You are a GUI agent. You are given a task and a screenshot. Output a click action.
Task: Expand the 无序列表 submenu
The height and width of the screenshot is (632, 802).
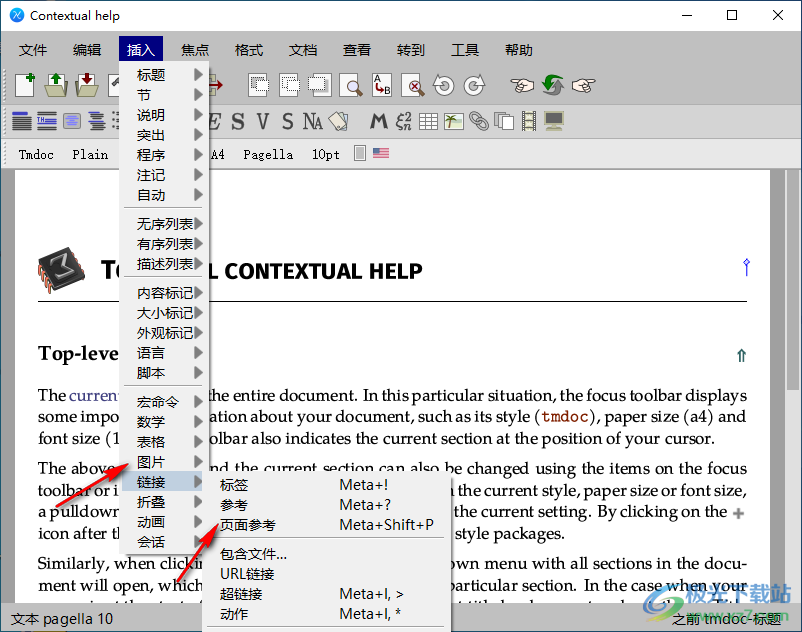(x=164, y=223)
